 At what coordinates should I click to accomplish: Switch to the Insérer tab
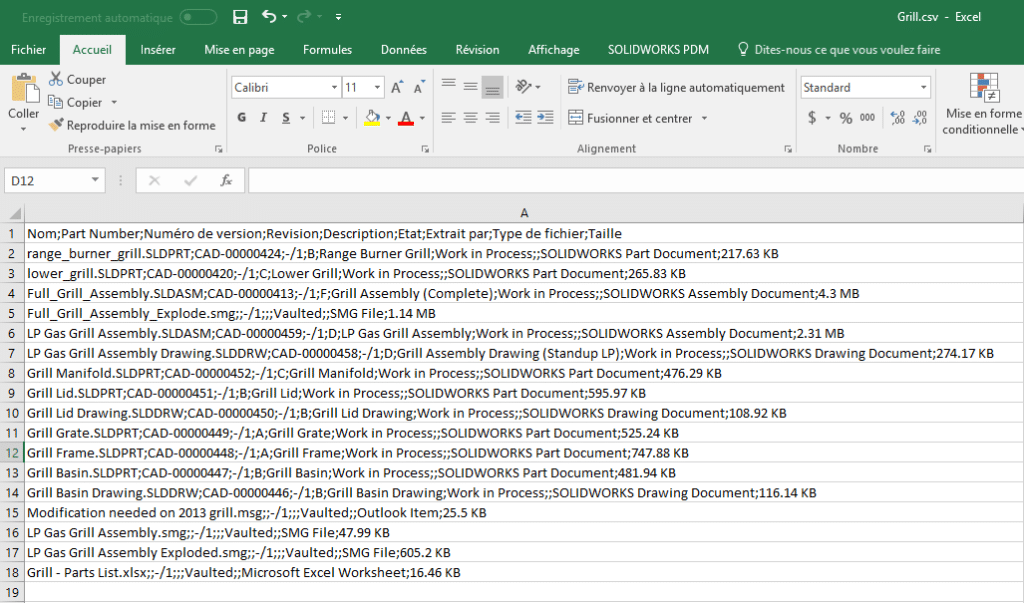[x=157, y=50]
